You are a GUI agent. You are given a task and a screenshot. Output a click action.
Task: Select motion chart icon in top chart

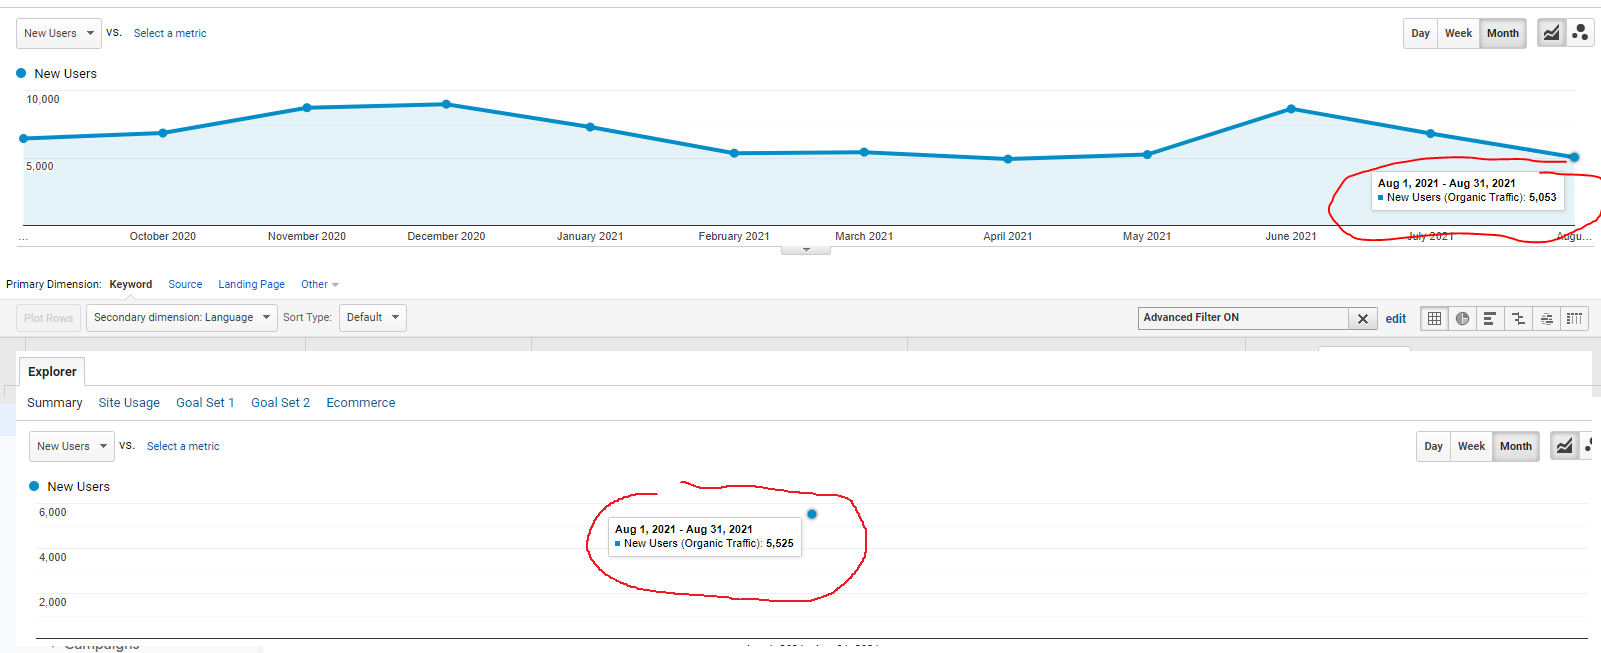click(1580, 33)
